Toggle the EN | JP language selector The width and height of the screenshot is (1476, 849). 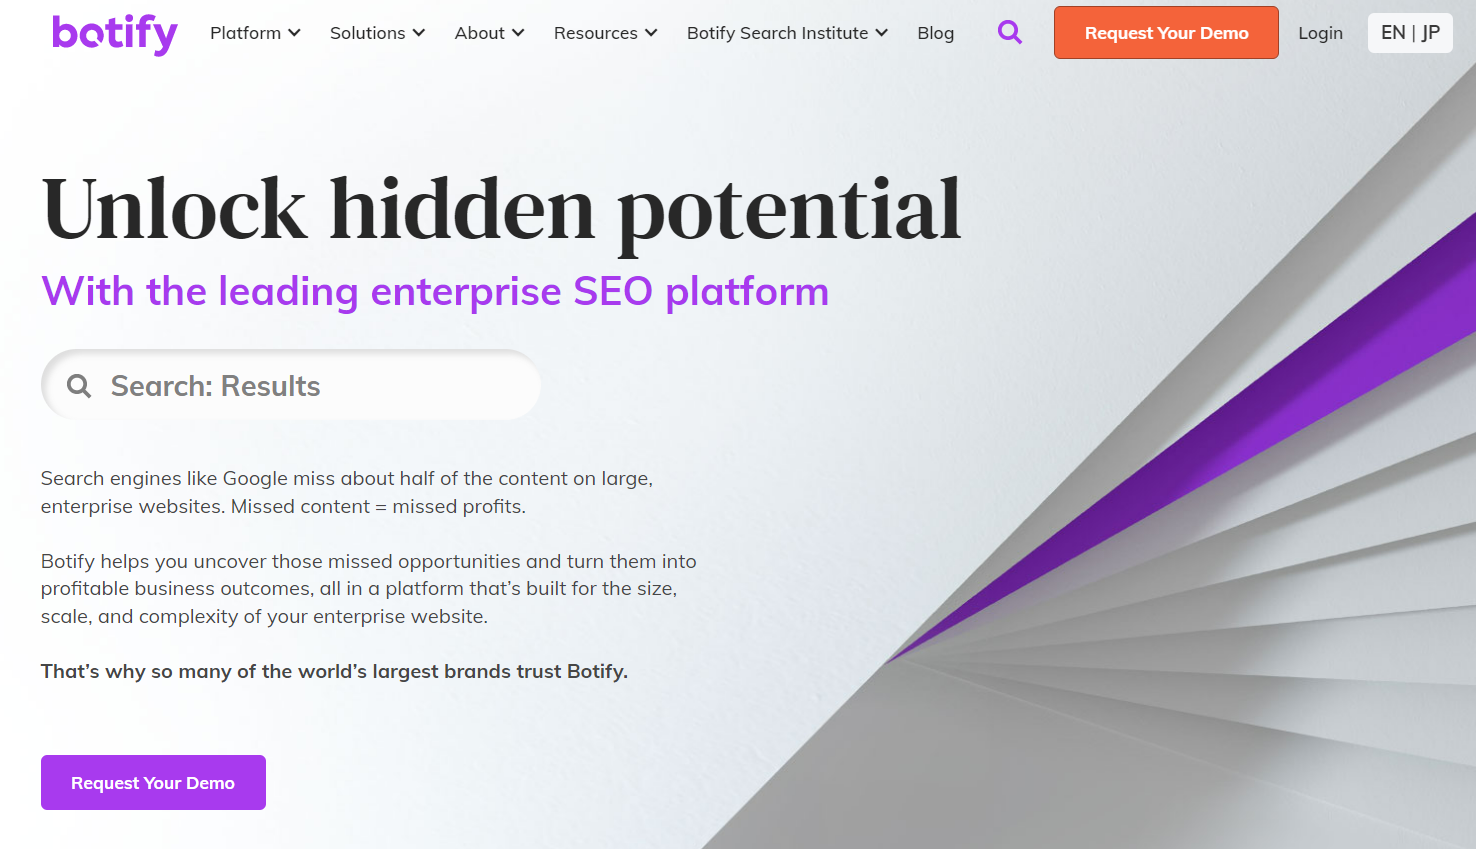(x=1410, y=32)
